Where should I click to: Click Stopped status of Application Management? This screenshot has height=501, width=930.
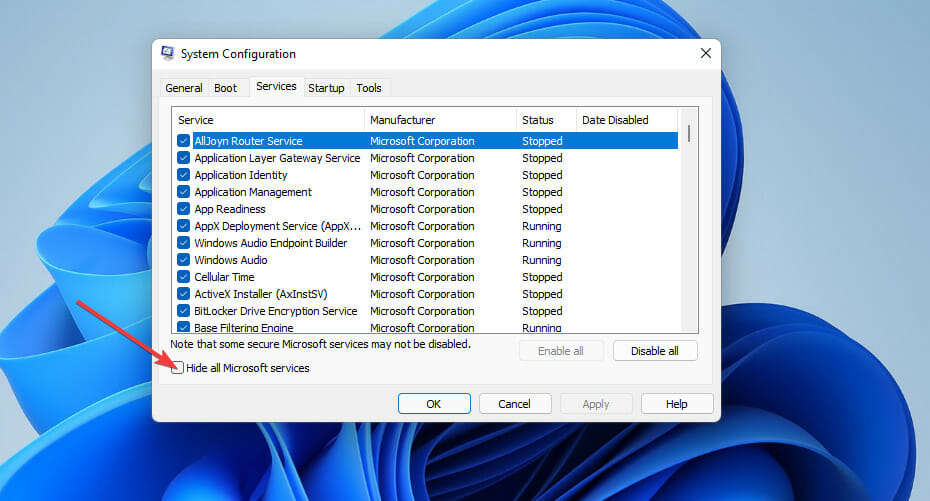[x=542, y=192]
